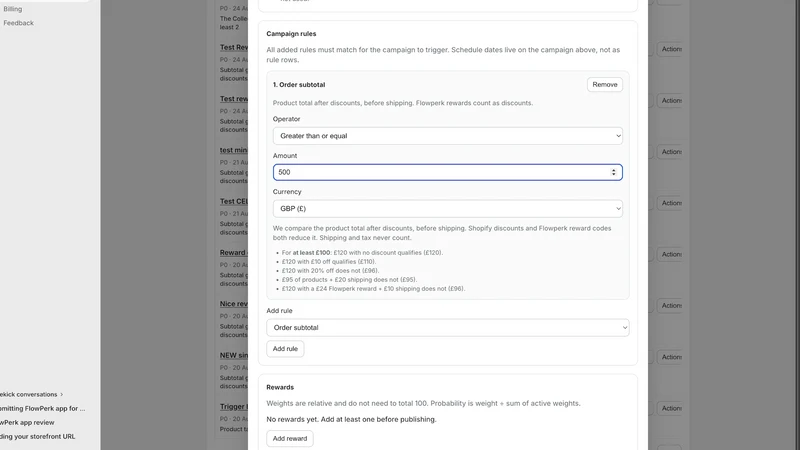Open Feedback in the sidebar
Screen dimensions: 800x450
point(18,23)
